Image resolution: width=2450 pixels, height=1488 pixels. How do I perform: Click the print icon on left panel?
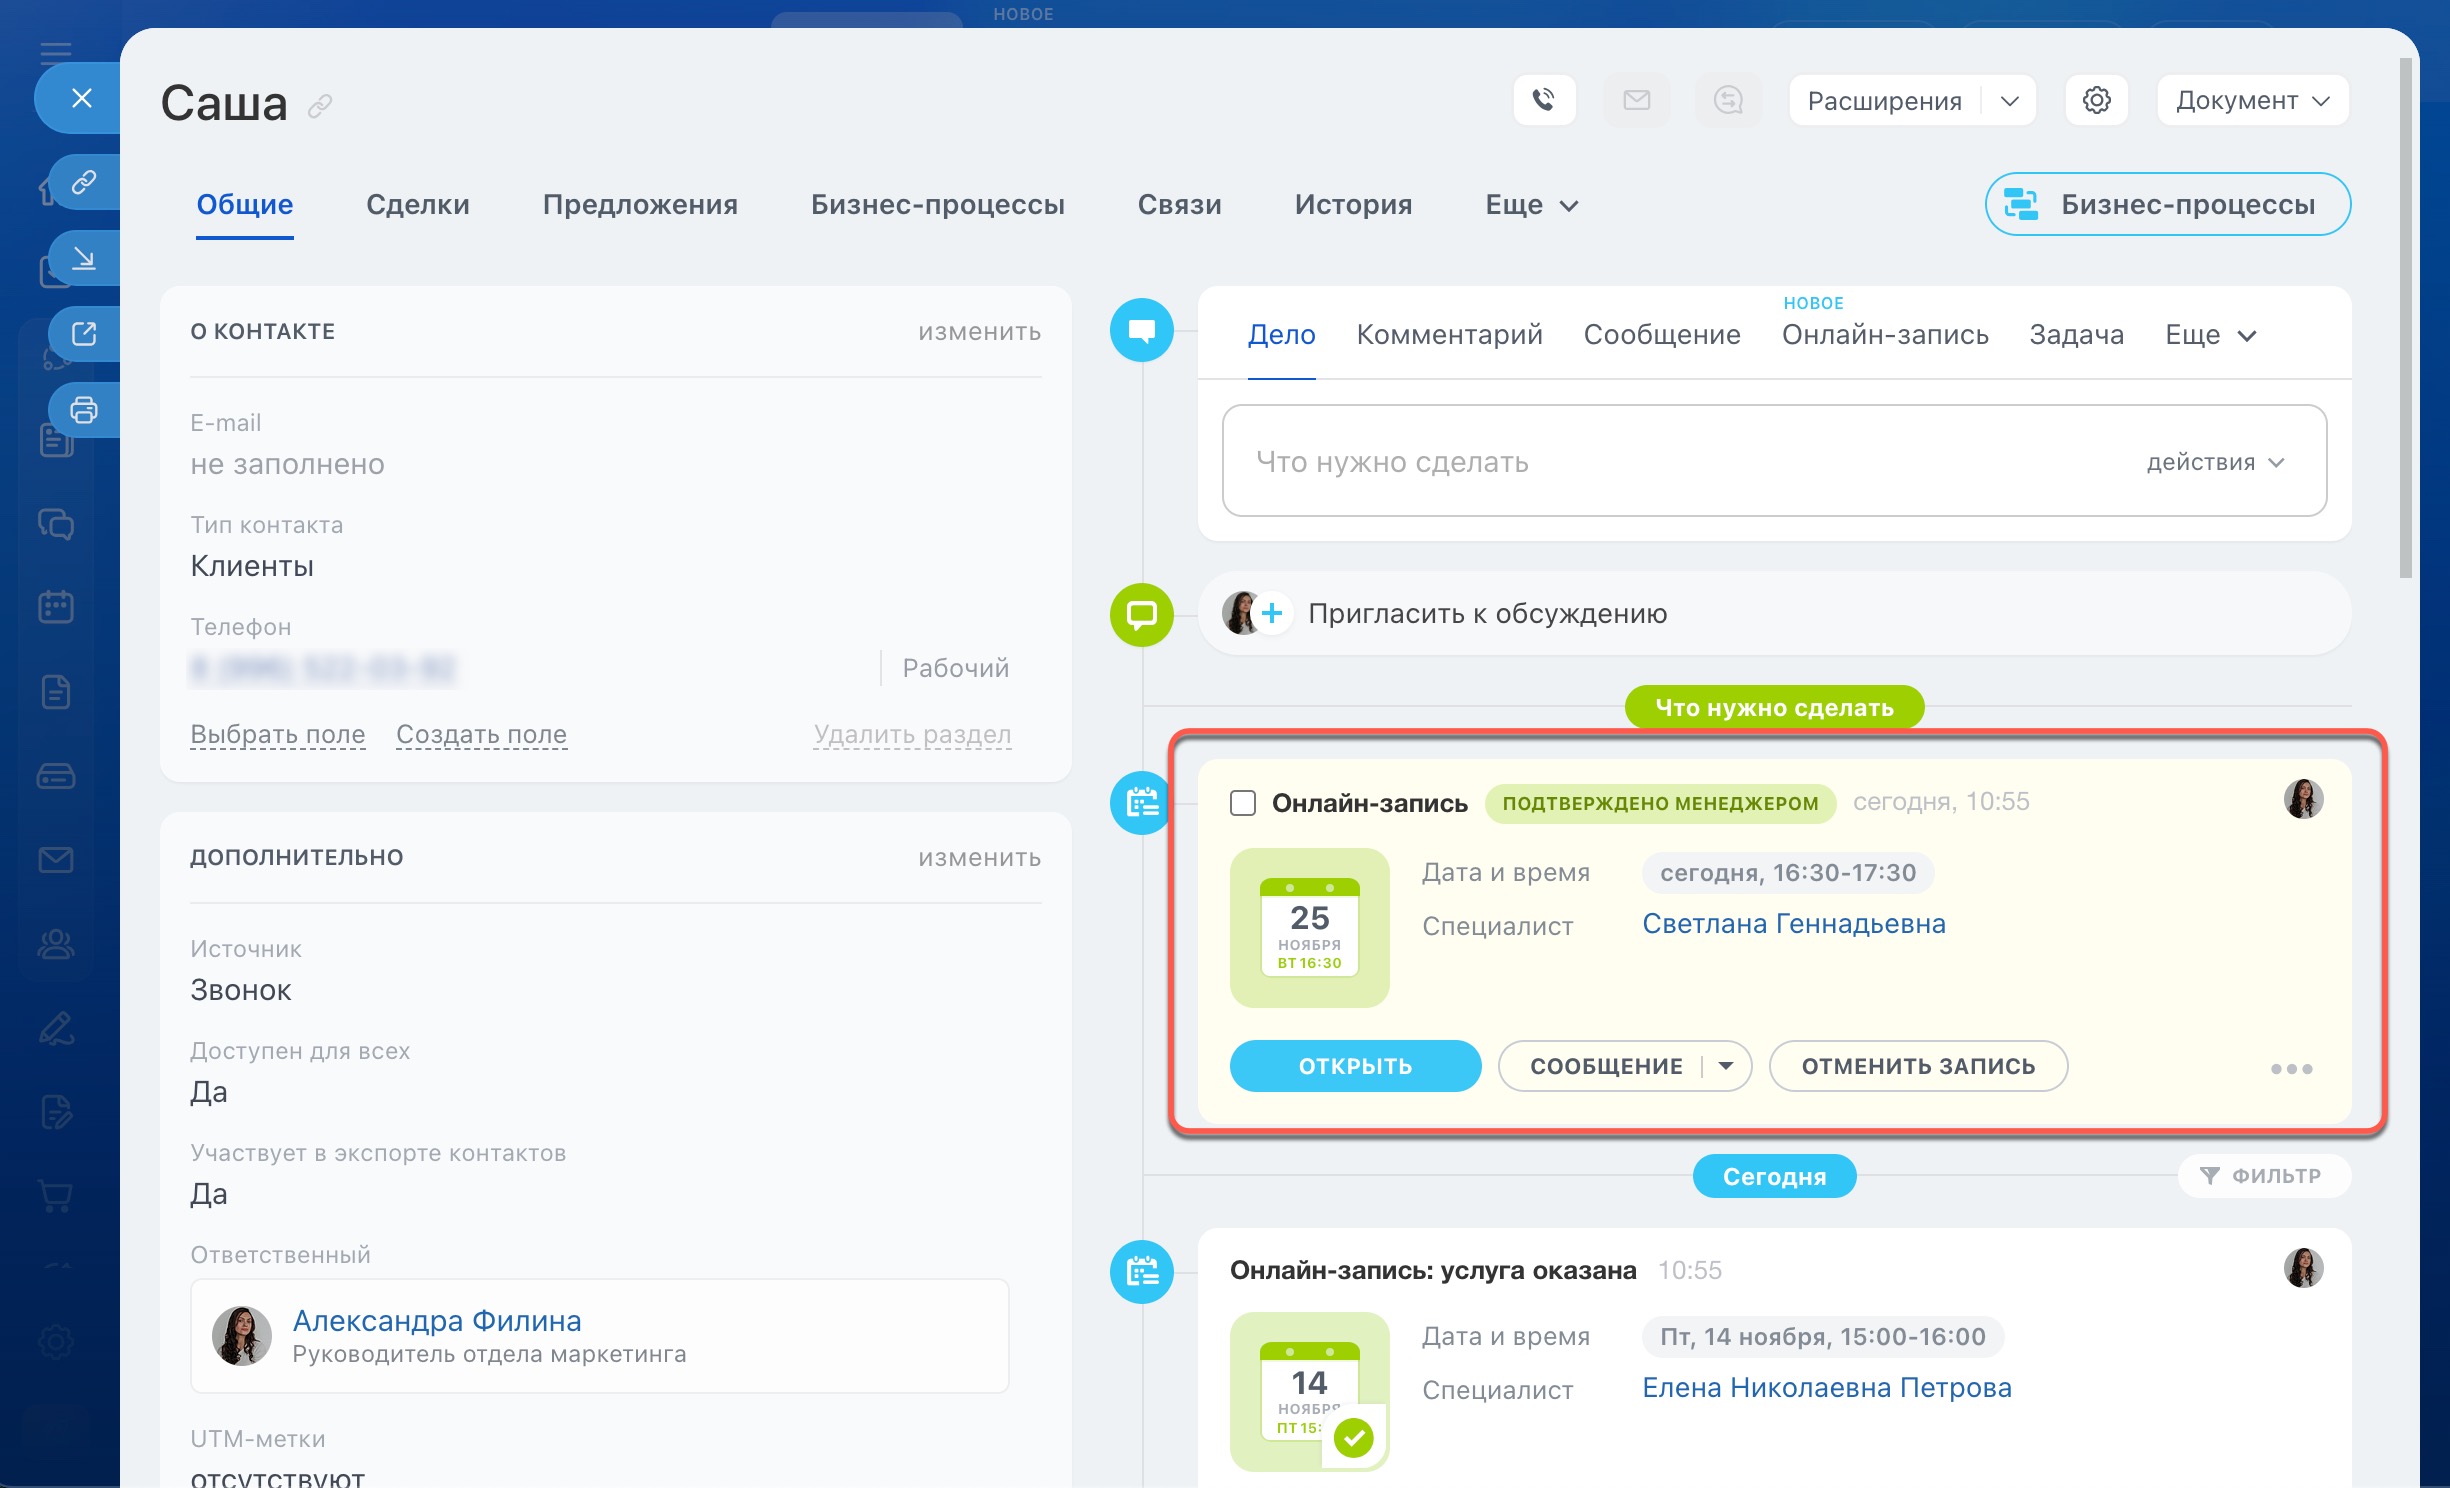click(84, 409)
